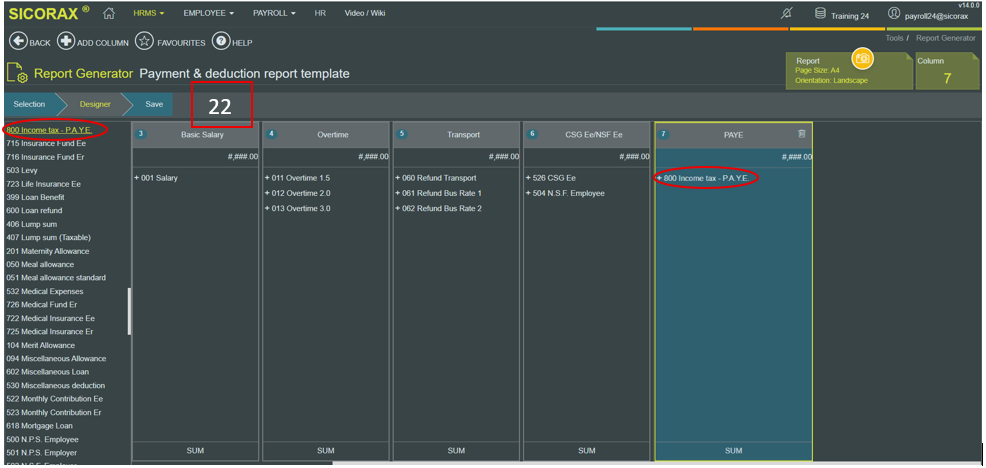The height and width of the screenshot is (468, 986).
Task: Click the orange screenshot camera icon
Action: 863,58
